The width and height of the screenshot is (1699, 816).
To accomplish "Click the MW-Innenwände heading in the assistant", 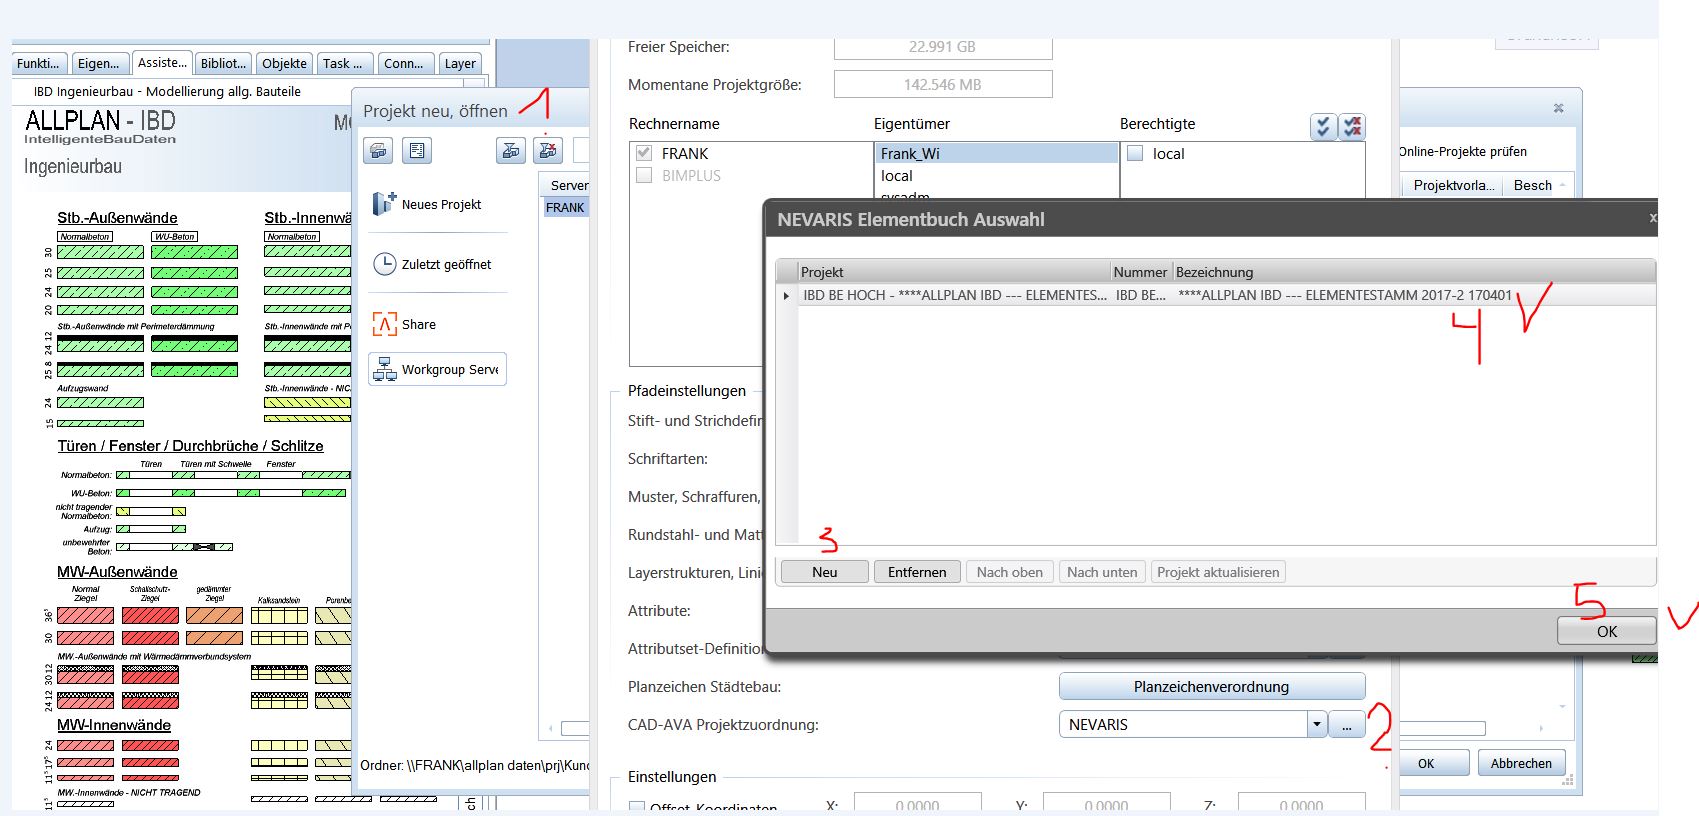I will point(114,725).
